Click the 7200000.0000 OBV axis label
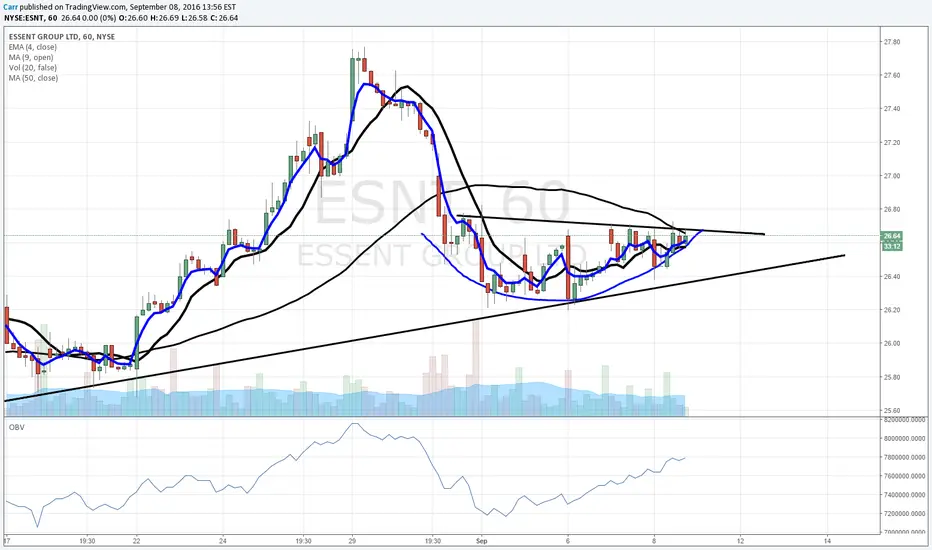Viewport: 932px width, 550px height. click(905, 513)
